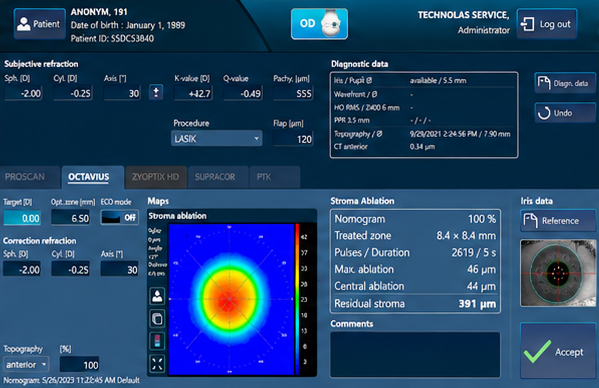This screenshot has width=599, height=388.
Task: Accept the treatment with green checkmark
Action: (558, 351)
